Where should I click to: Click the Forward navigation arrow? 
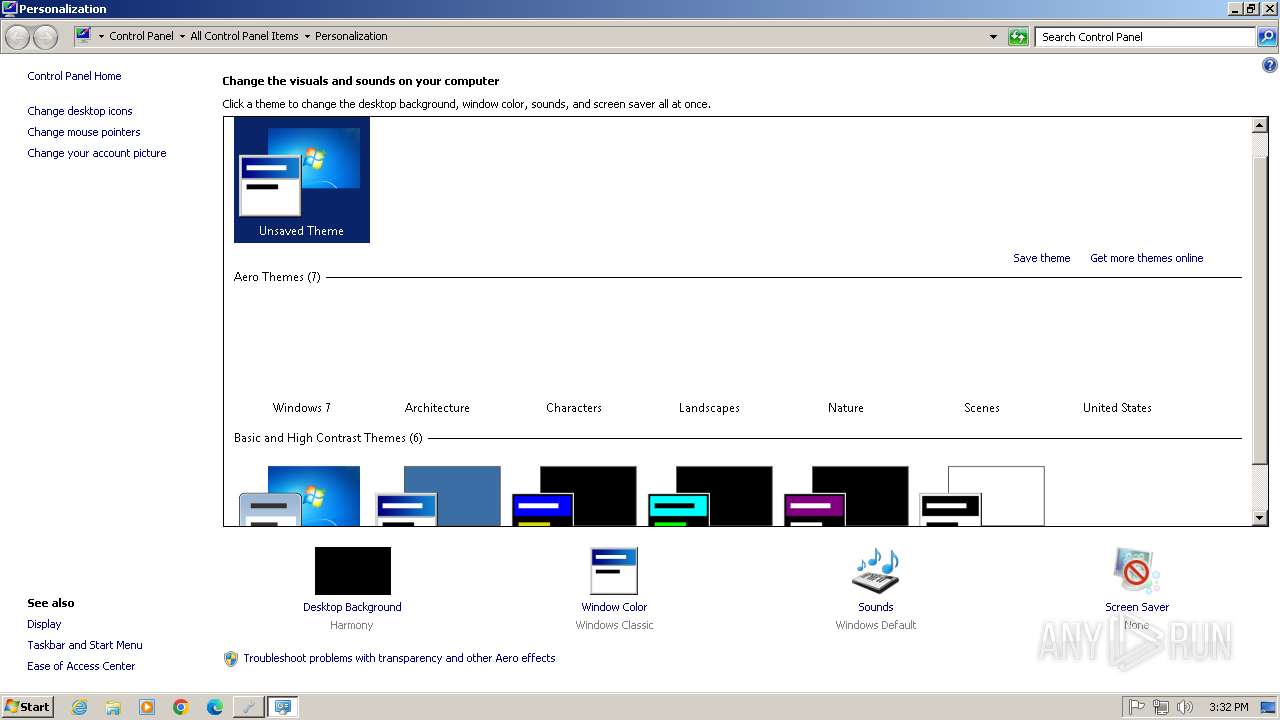46,37
